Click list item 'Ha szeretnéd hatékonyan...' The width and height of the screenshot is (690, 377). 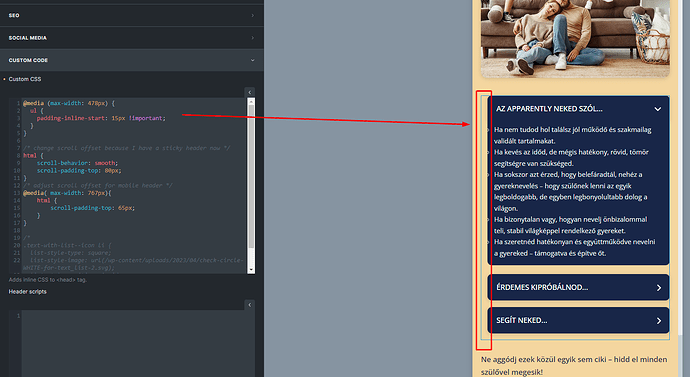(x=574, y=247)
